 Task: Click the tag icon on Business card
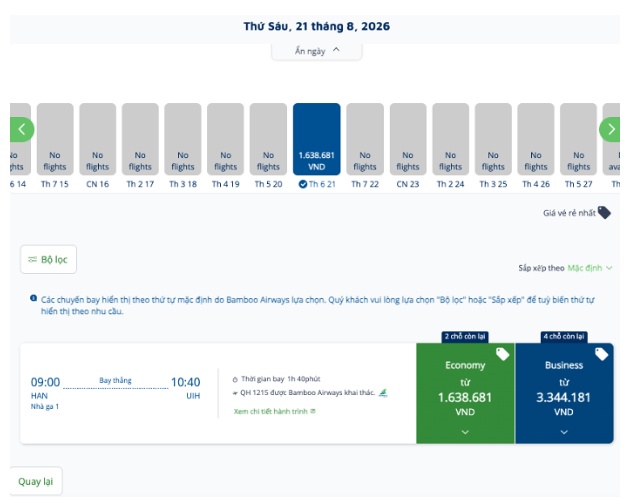point(601,354)
